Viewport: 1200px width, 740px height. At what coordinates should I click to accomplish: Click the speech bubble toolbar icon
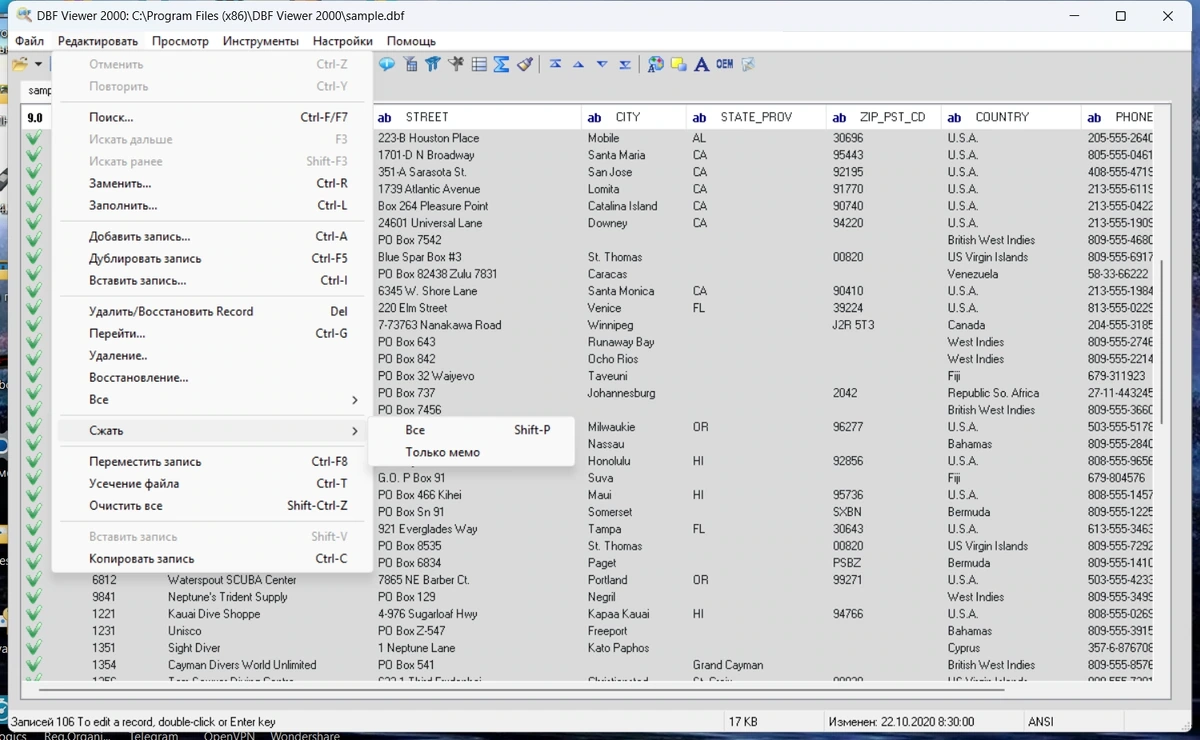387,64
